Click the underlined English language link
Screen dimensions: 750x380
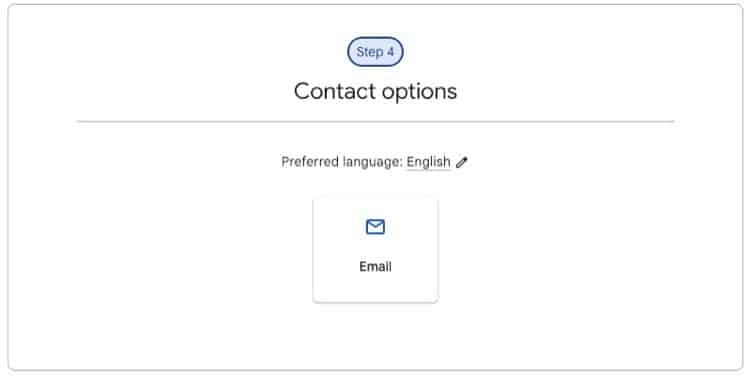click(x=428, y=162)
